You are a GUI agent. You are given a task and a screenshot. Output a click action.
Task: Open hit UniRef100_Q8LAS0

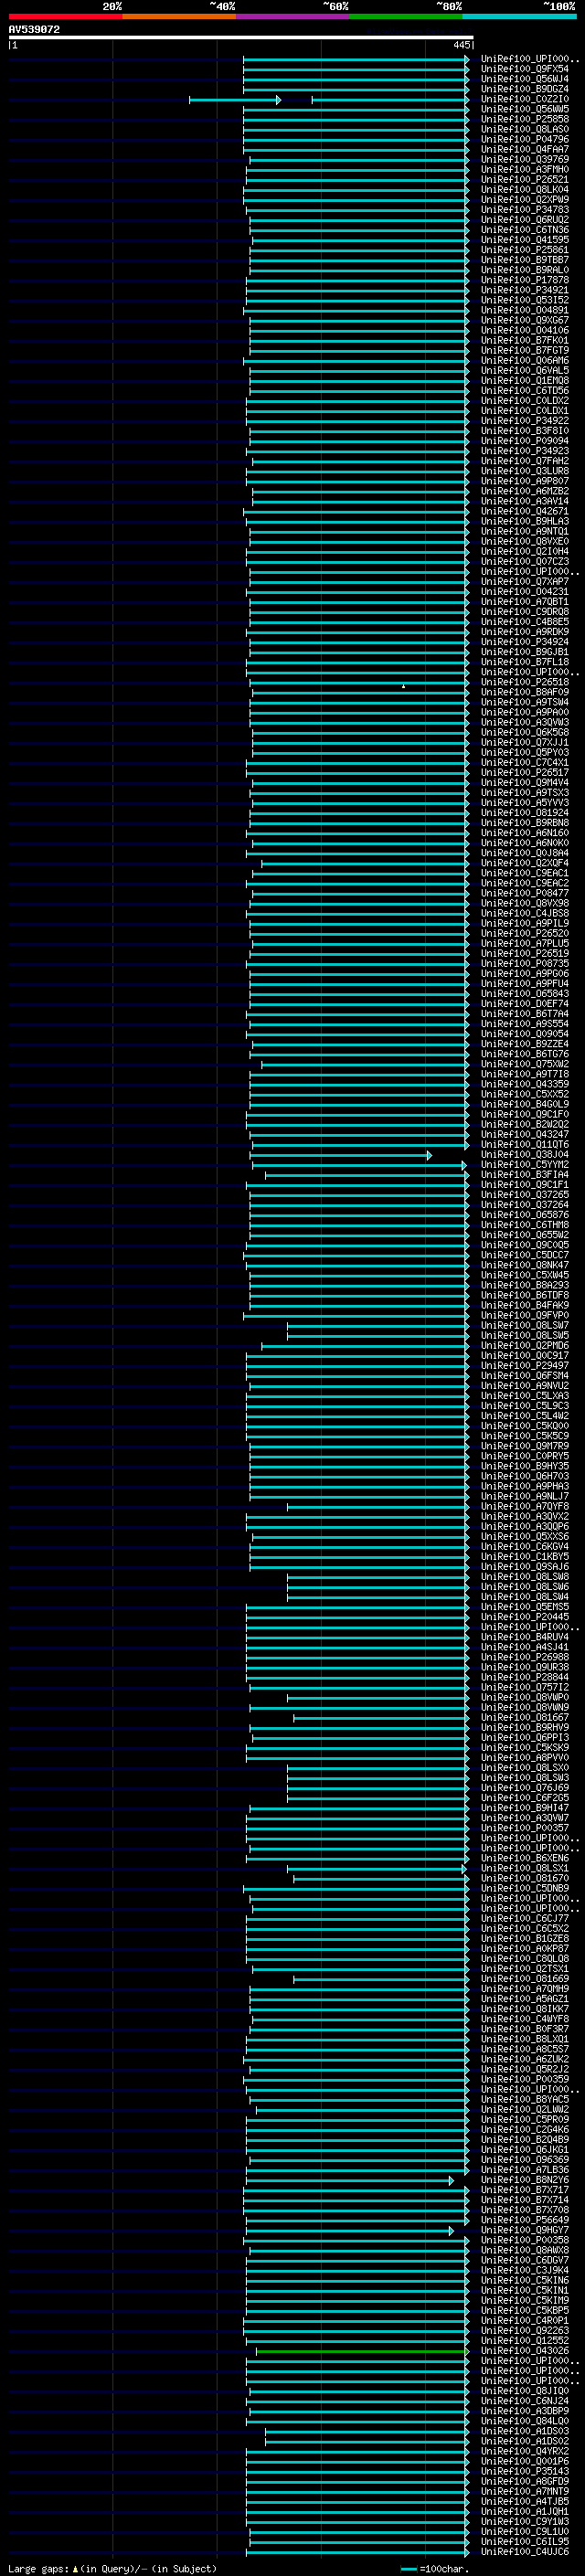pyautogui.click(x=524, y=129)
